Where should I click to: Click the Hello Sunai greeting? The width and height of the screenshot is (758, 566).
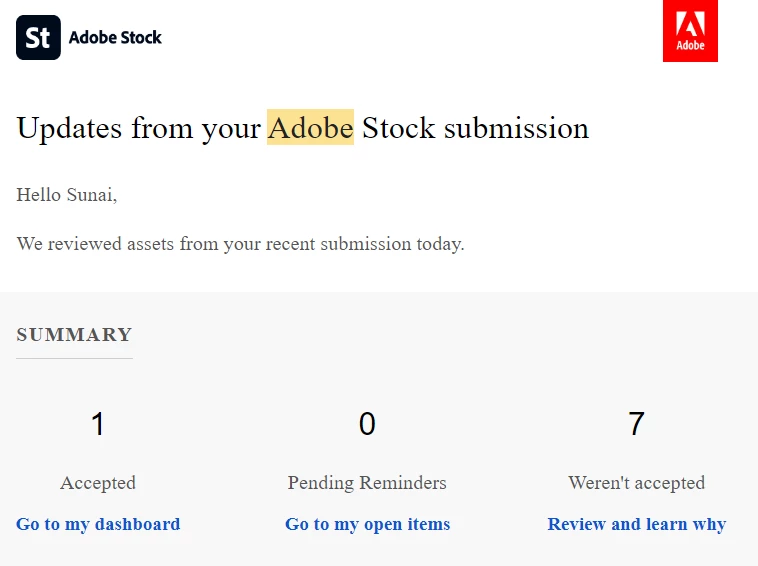66,195
